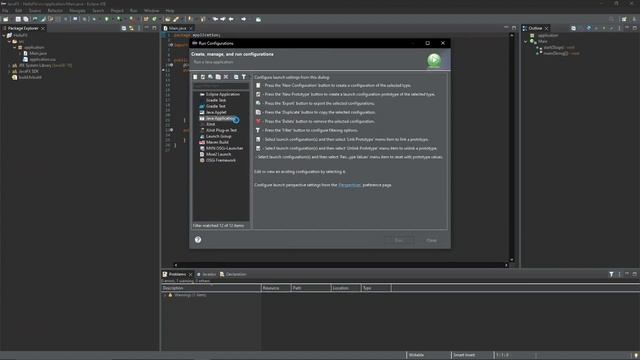Click the Run button in Run Configurations
This screenshot has height=360, width=640.
398,240
